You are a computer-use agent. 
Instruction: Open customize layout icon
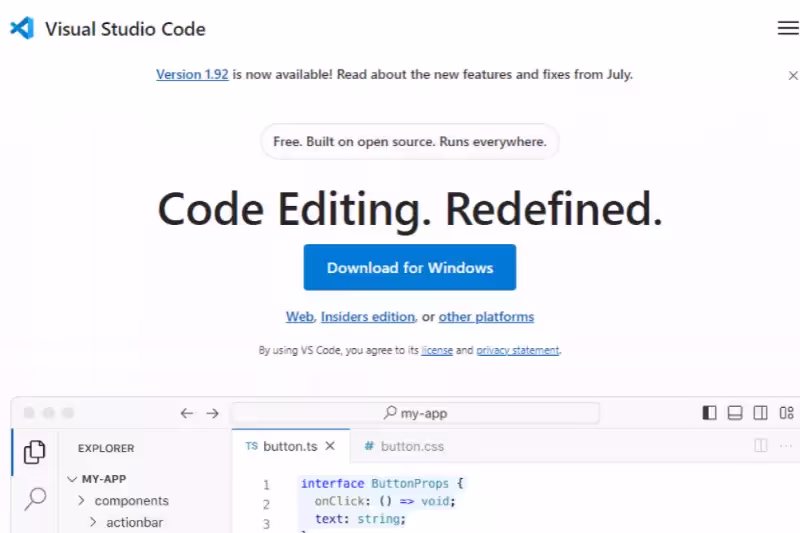tap(786, 413)
